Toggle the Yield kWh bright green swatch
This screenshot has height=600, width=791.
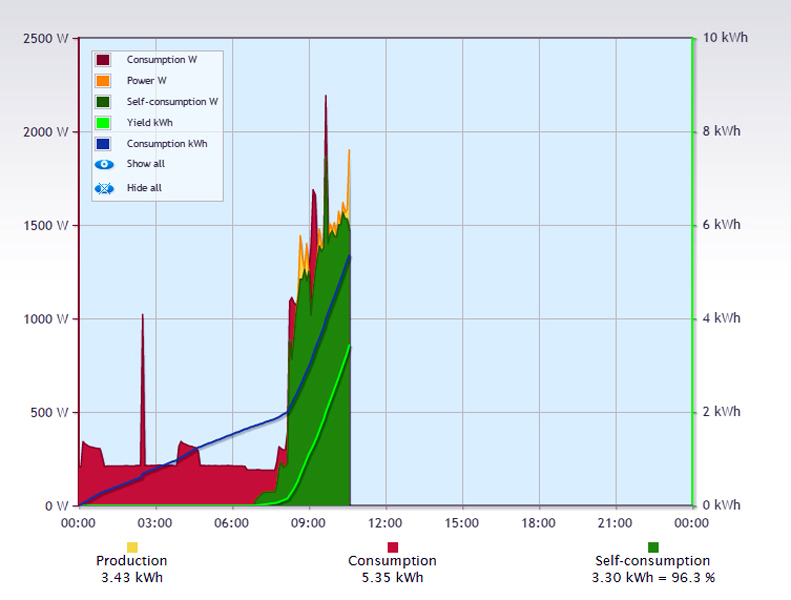(103, 123)
